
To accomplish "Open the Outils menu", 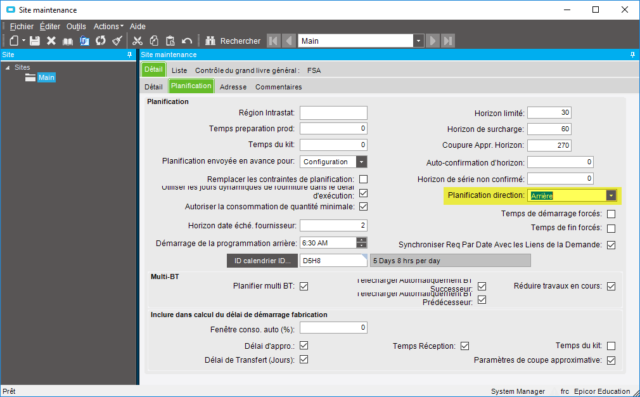I will pyautogui.click(x=76, y=27).
